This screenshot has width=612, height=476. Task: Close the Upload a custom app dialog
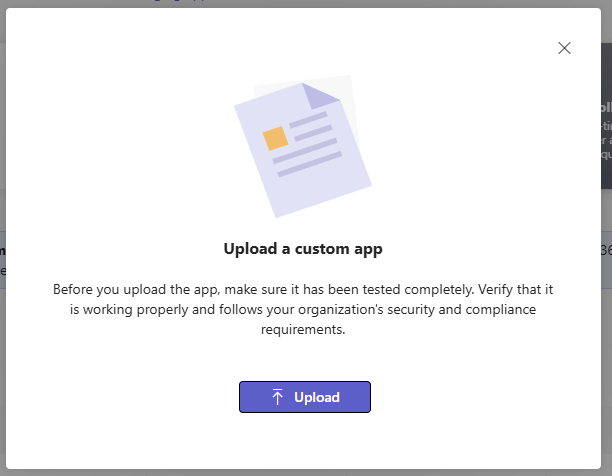click(564, 48)
